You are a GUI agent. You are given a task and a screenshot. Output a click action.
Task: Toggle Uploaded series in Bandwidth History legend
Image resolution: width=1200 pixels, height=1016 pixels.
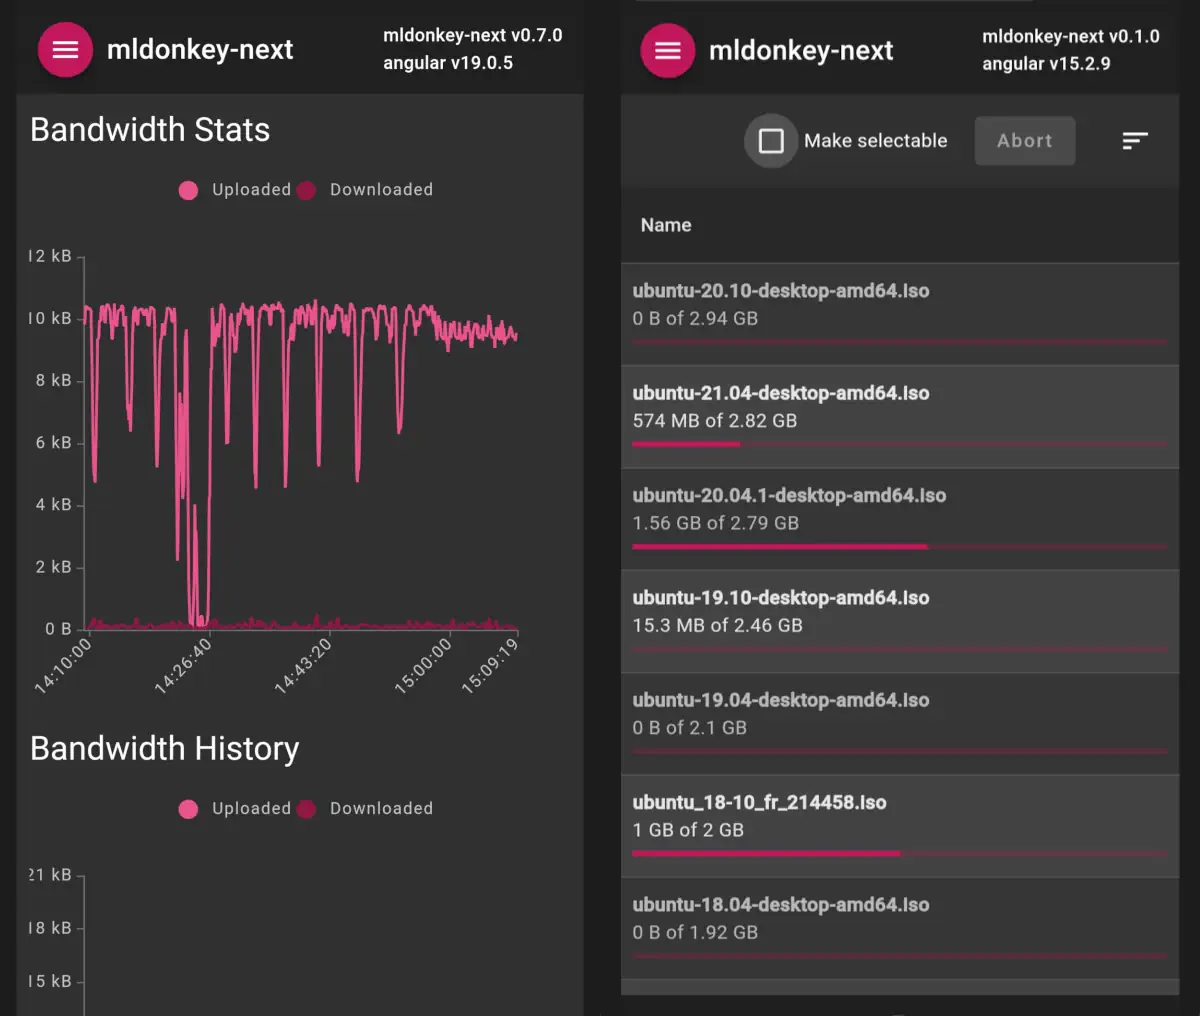(x=235, y=809)
